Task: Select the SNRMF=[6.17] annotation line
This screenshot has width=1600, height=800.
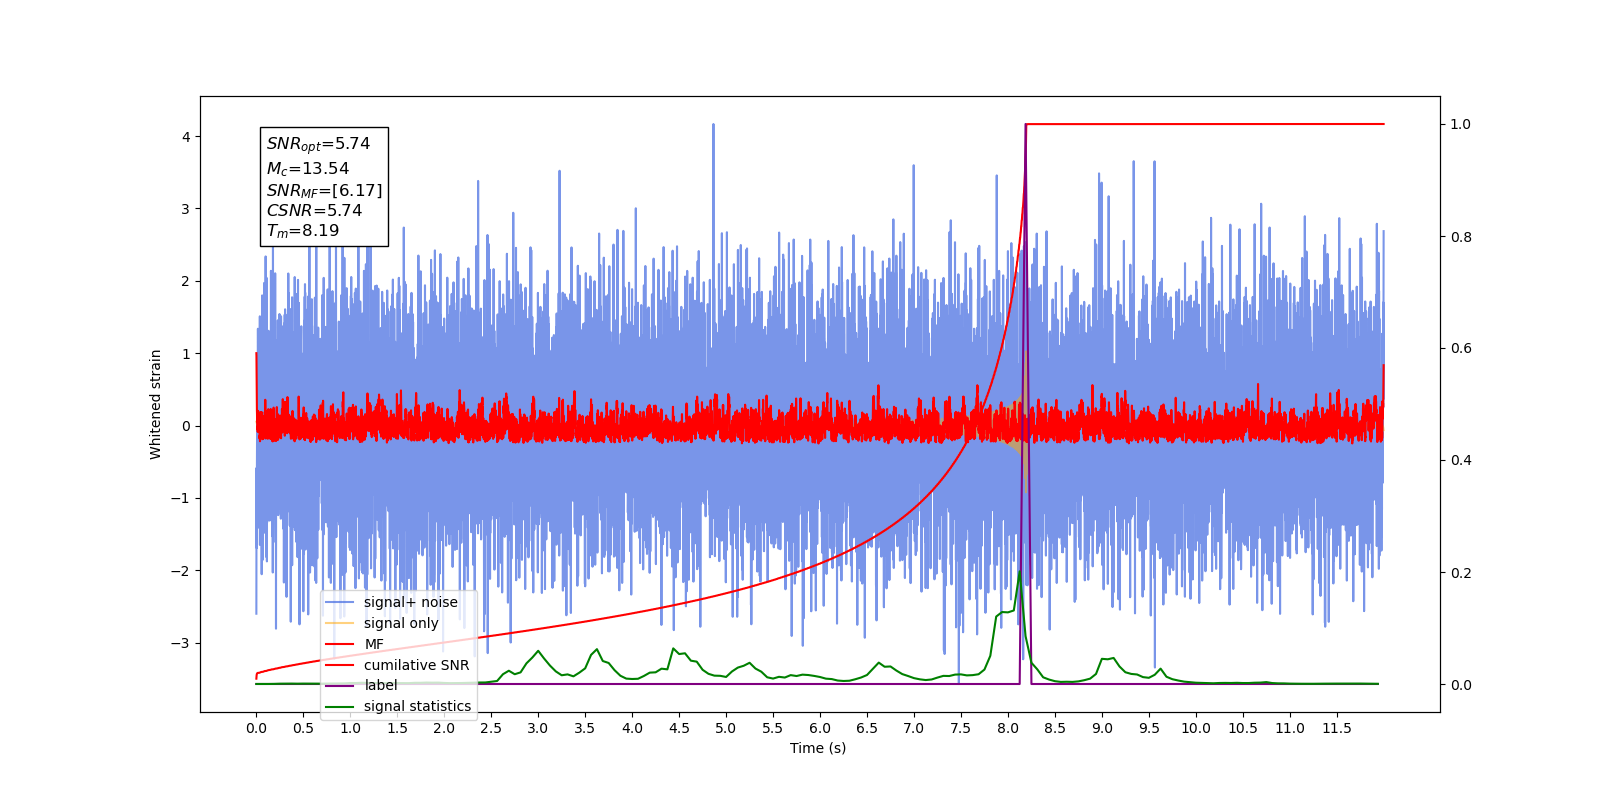Action: tap(324, 190)
